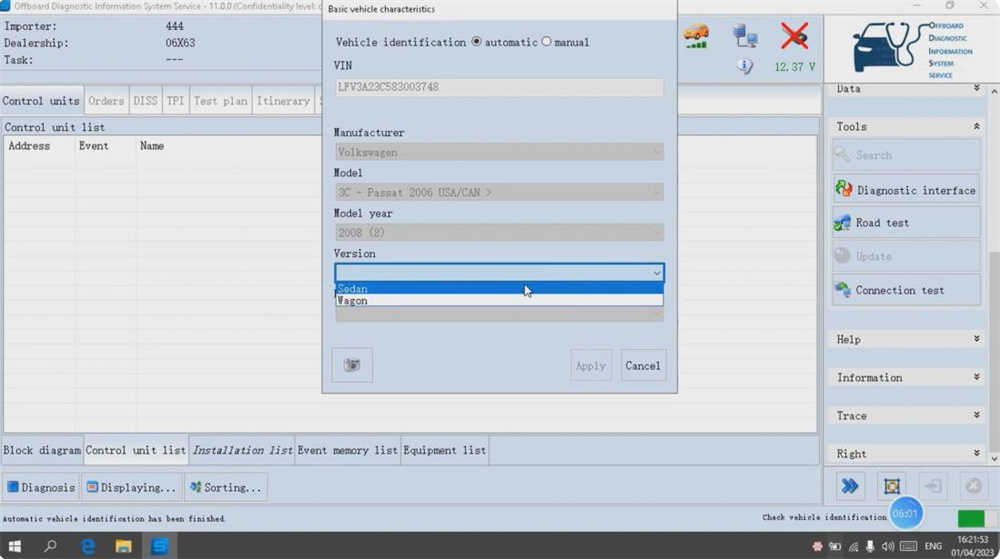
Task: Start Road test tool
Action: [x=906, y=222]
